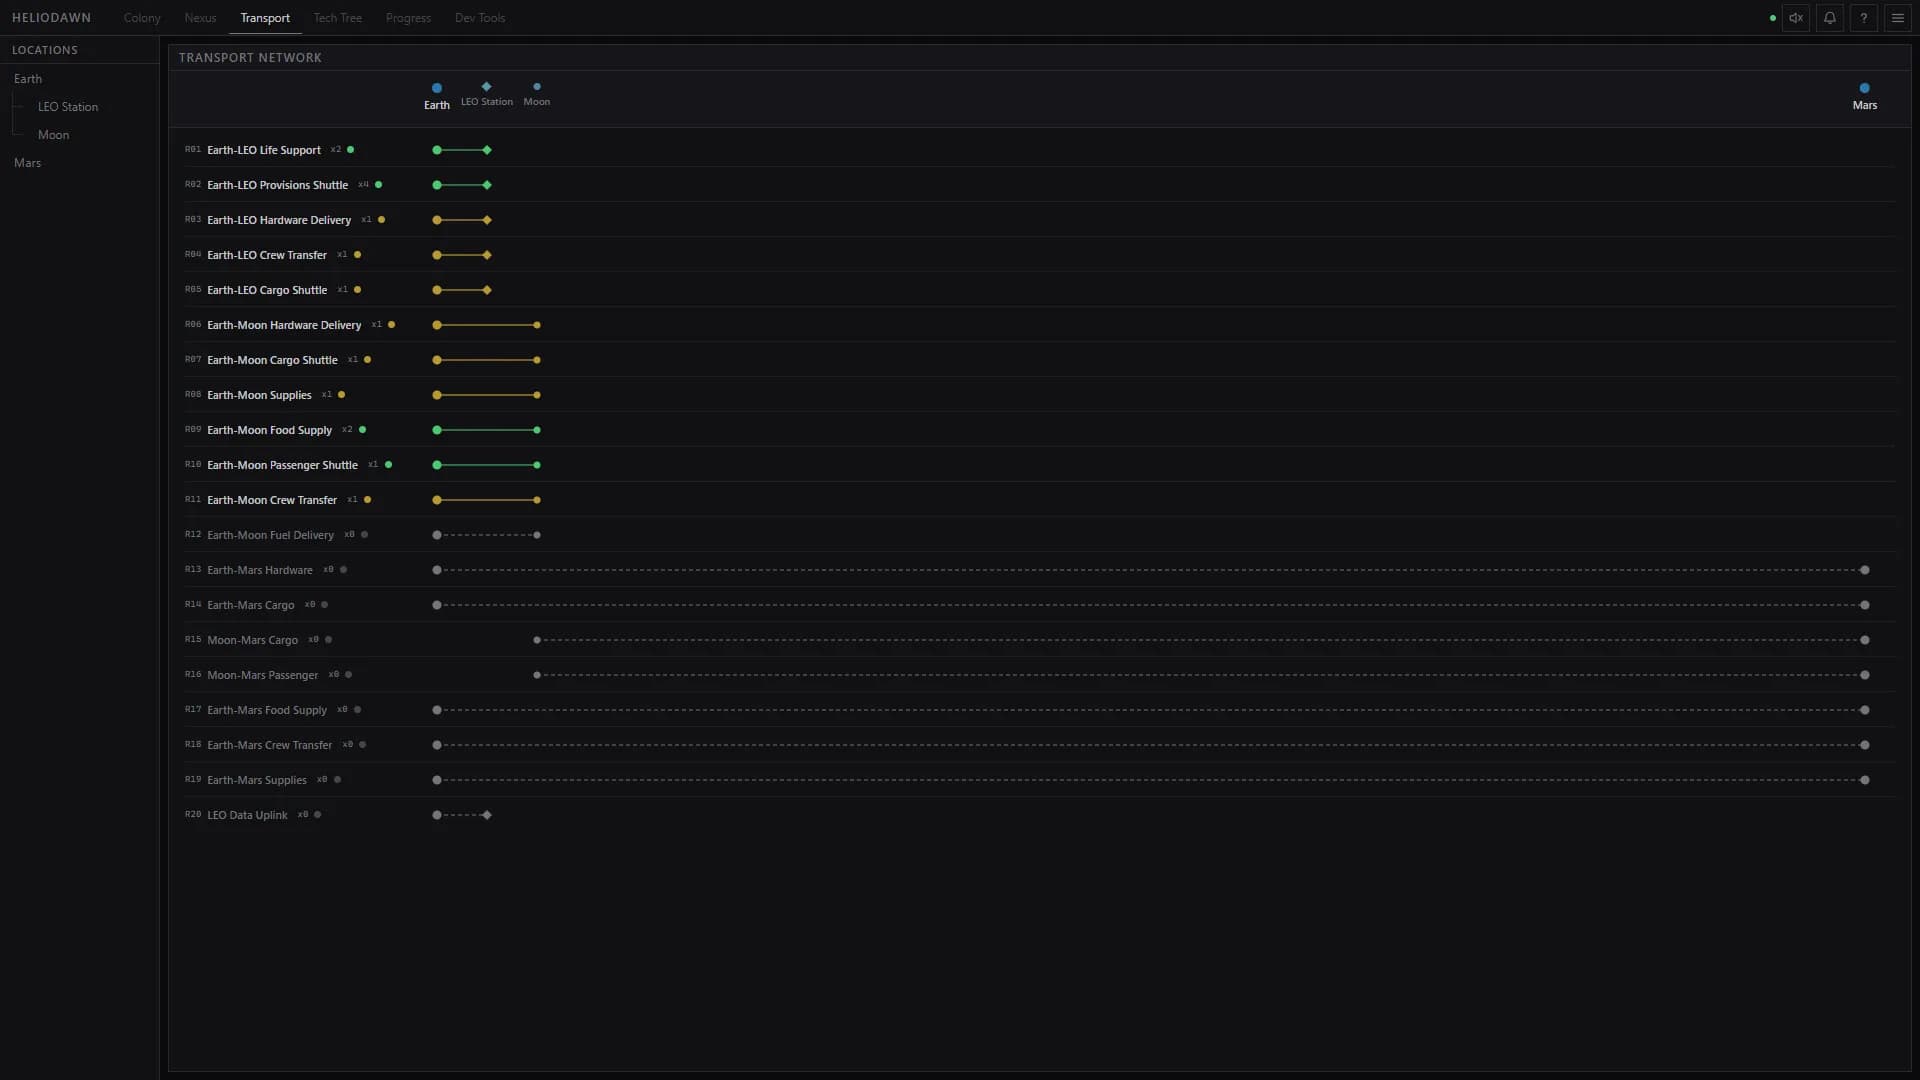Select the Earth-Mars Supplies route name
The width and height of the screenshot is (1920, 1080).
click(257, 780)
